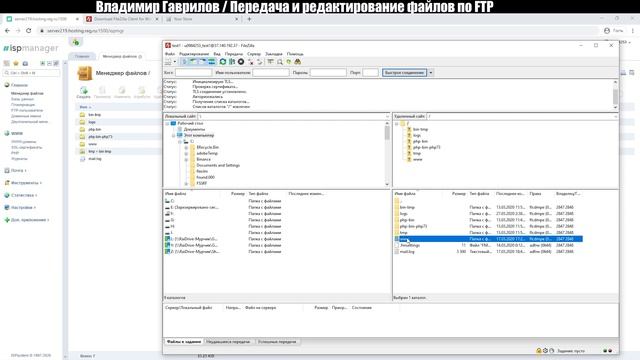Click the binoculars file search icon
The image size is (640, 360).
[298, 62]
